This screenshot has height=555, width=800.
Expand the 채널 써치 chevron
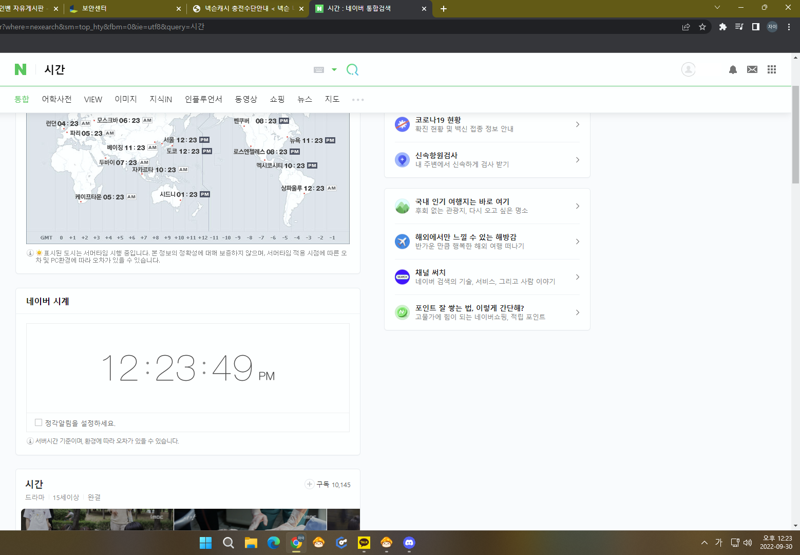[578, 277]
